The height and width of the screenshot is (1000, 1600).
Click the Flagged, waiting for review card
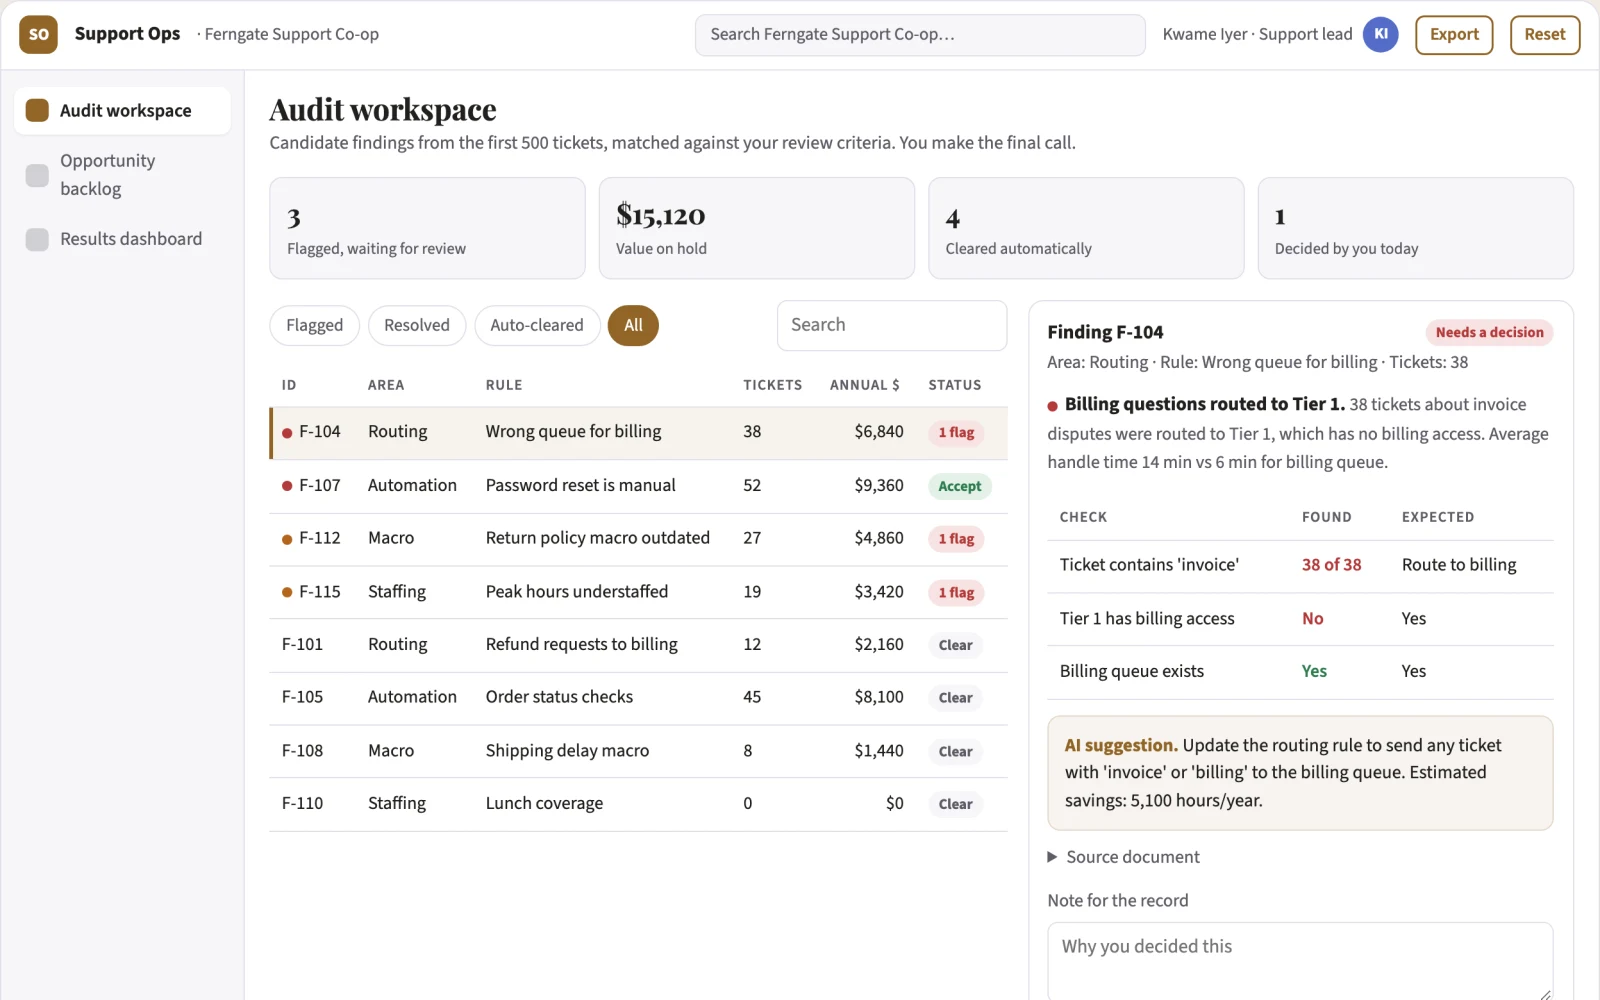427,228
